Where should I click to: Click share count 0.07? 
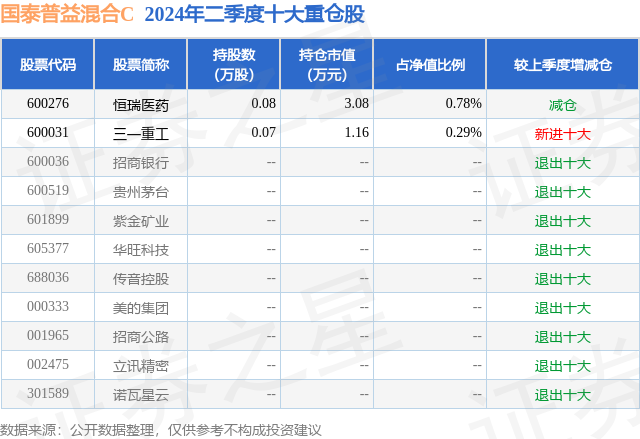[263, 133]
